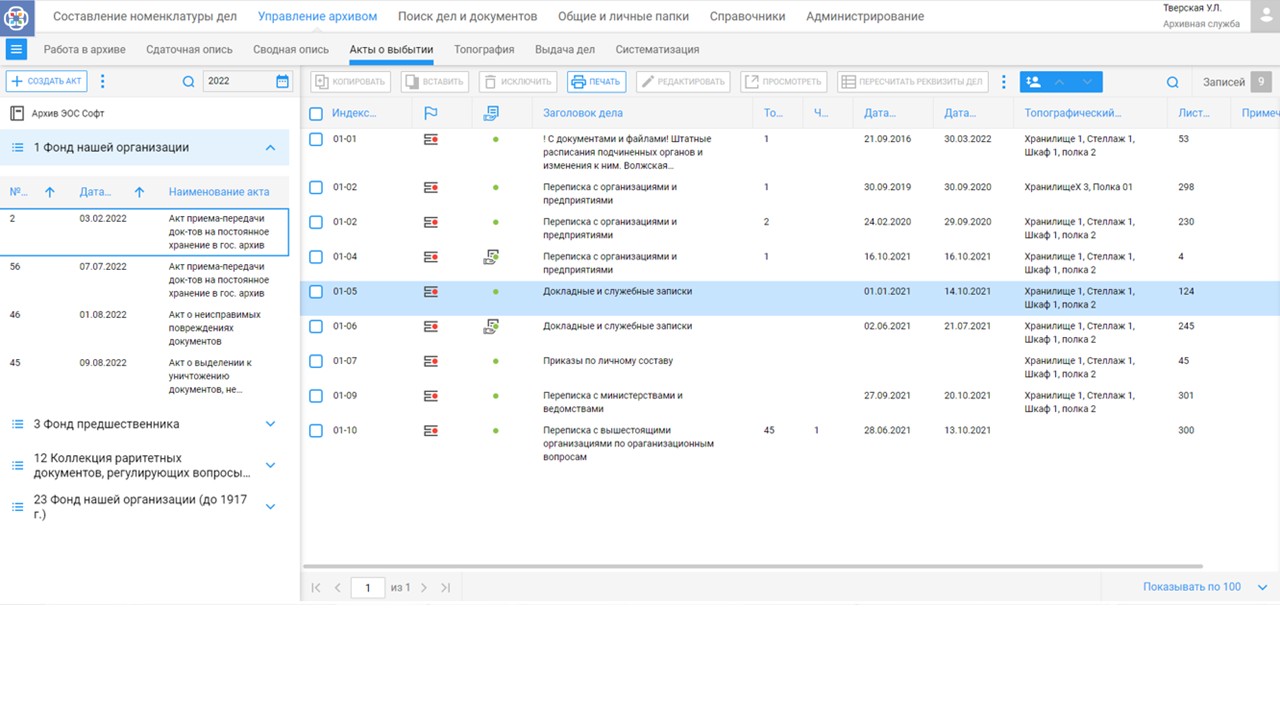Collapse the 1 Фонд нашей организации section
Screen dimensions: 1280x720
270,148
